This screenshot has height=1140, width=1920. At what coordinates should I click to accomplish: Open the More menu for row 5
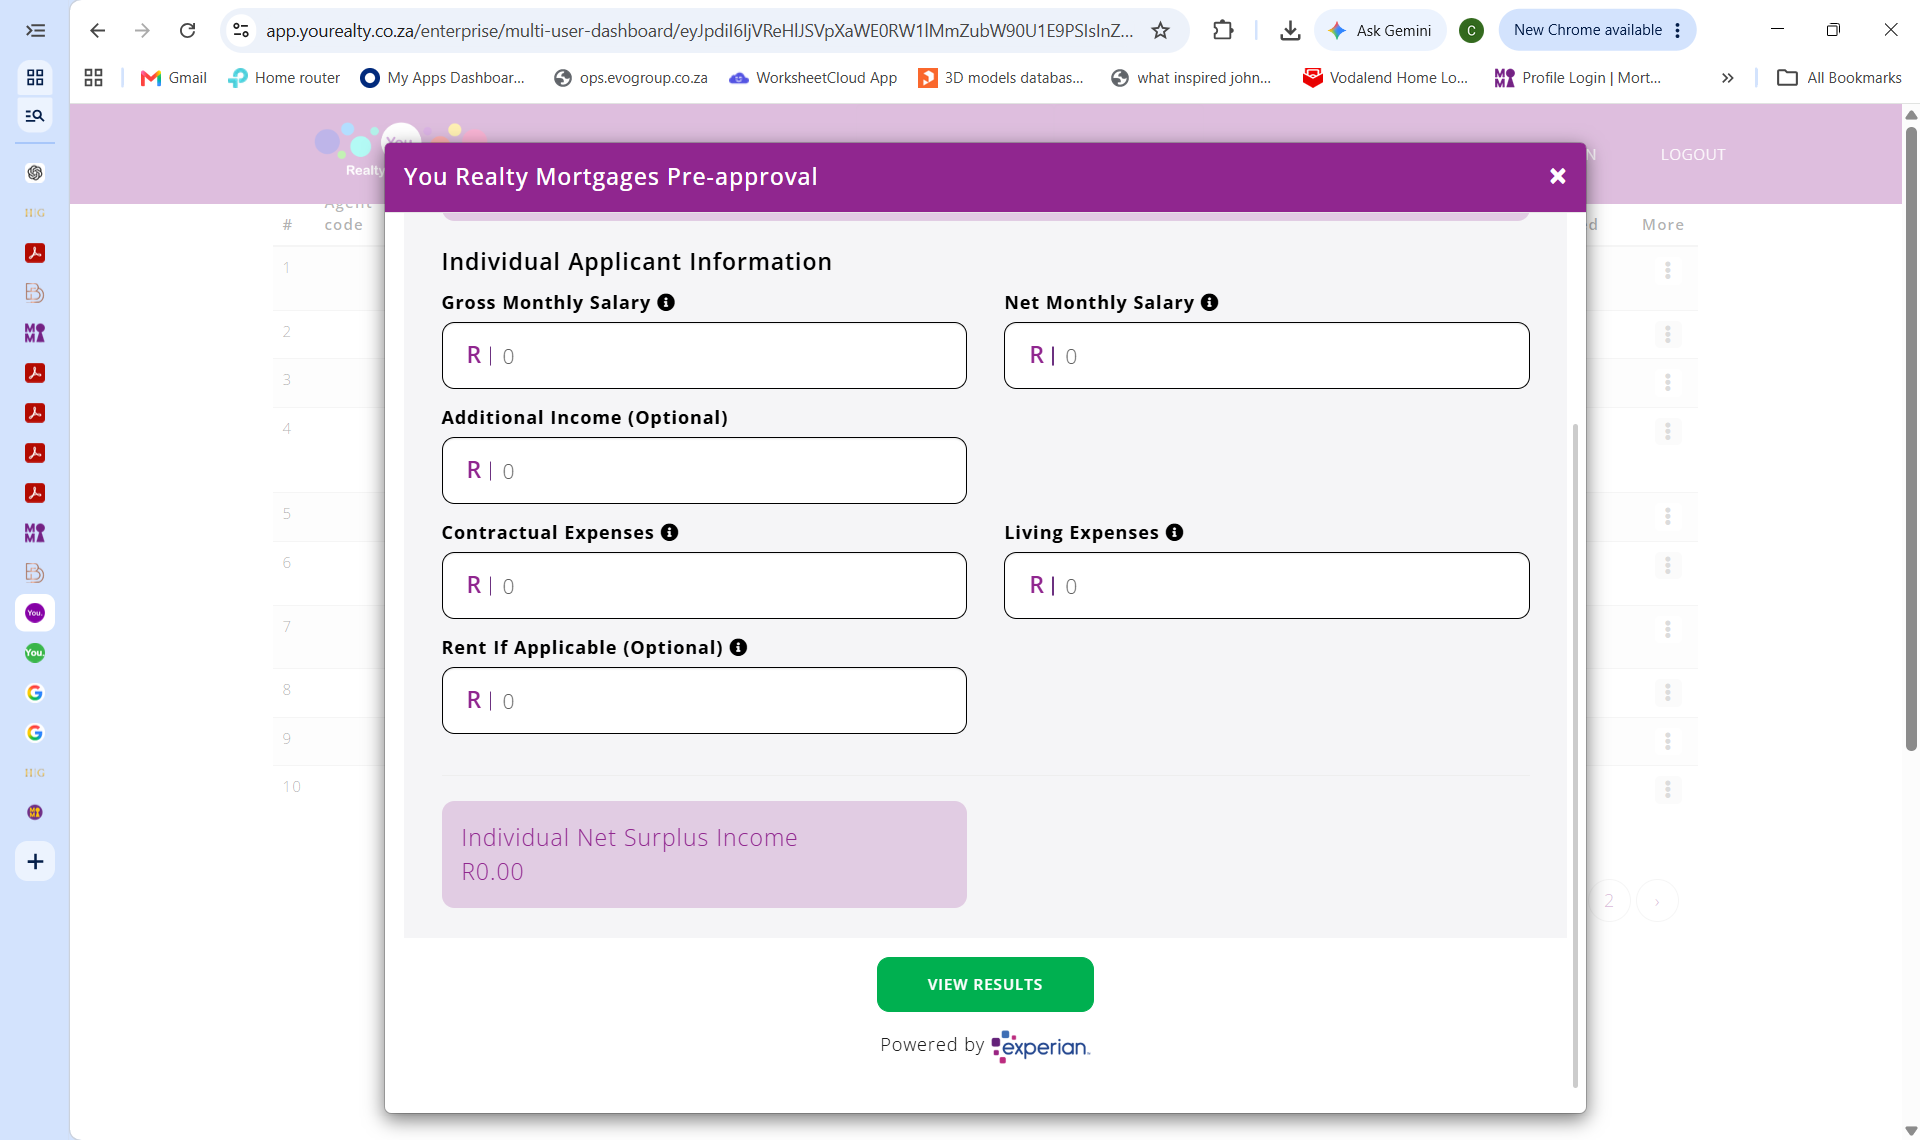click(x=1667, y=516)
